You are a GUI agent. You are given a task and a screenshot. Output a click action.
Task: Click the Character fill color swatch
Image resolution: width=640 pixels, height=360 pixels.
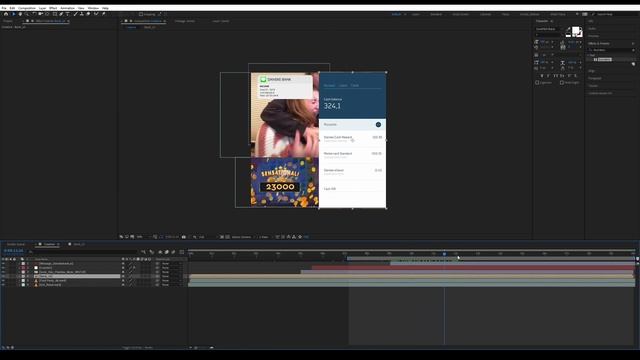click(576, 30)
